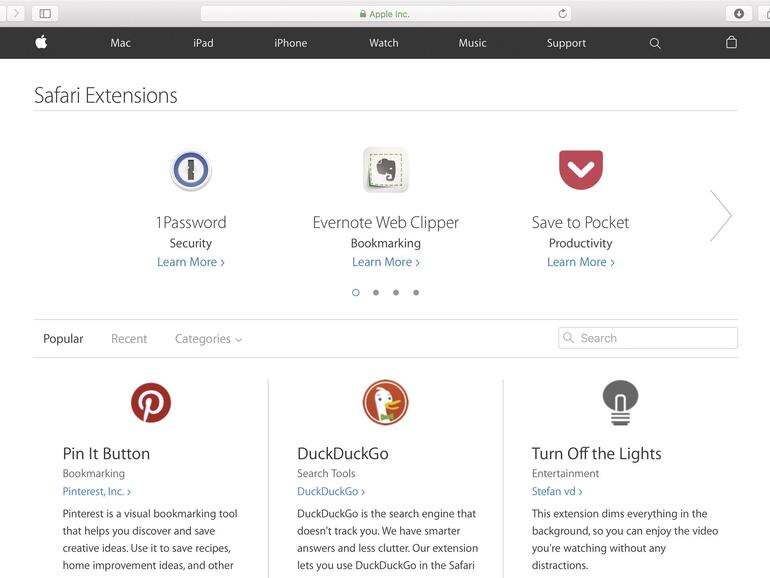Open the search magnifier in Apple nav bar
This screenshot has height=578, width=770.
coord(655,43)
